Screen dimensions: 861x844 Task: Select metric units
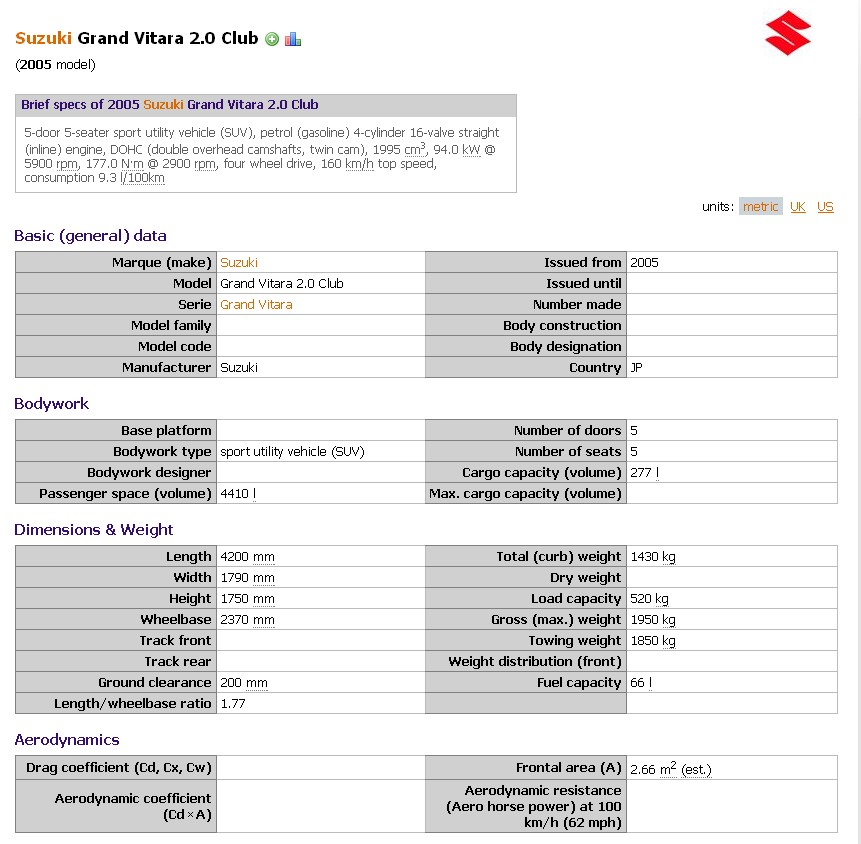pos(761,206)
